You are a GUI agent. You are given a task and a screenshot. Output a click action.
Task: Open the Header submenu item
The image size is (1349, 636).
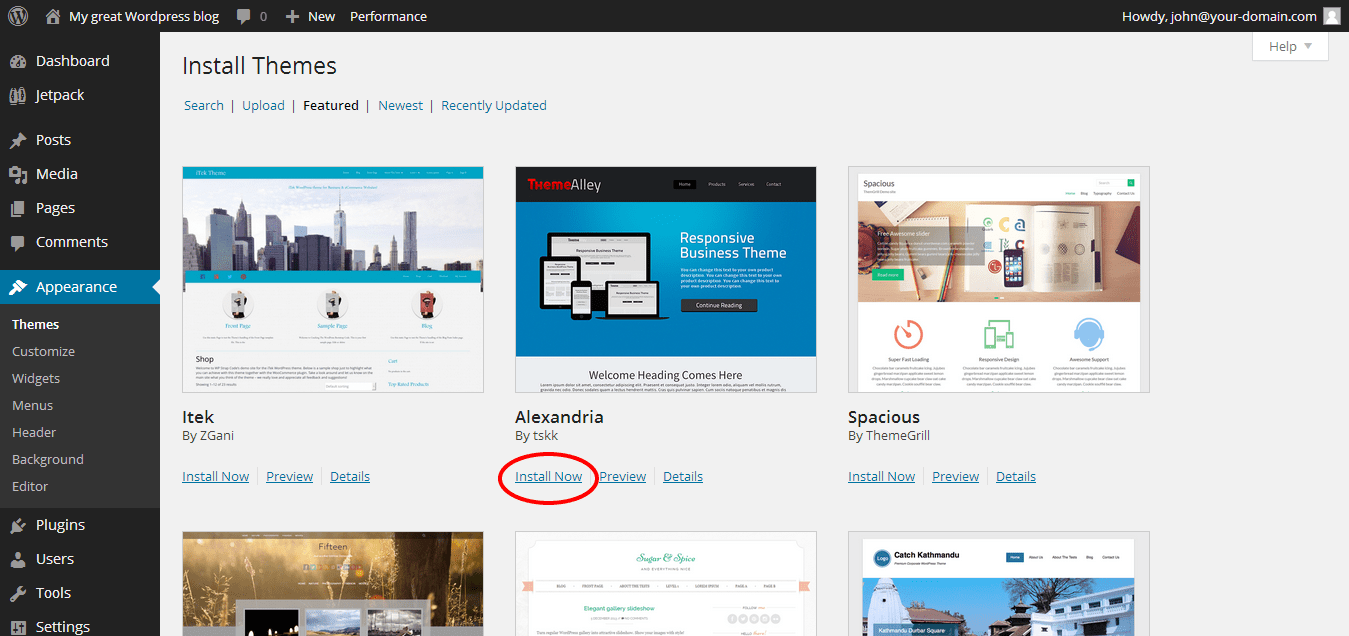pos(34,432)
